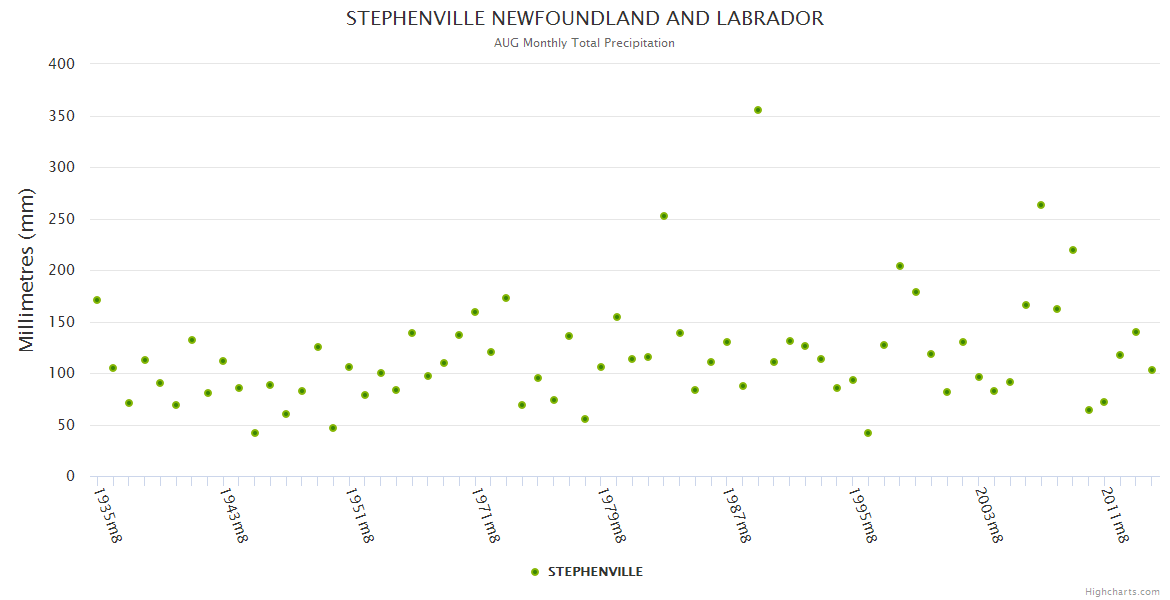Screen dimensions: 1170x600
Task: Select the highest data point near 355 mm
Action: point(758,110)
